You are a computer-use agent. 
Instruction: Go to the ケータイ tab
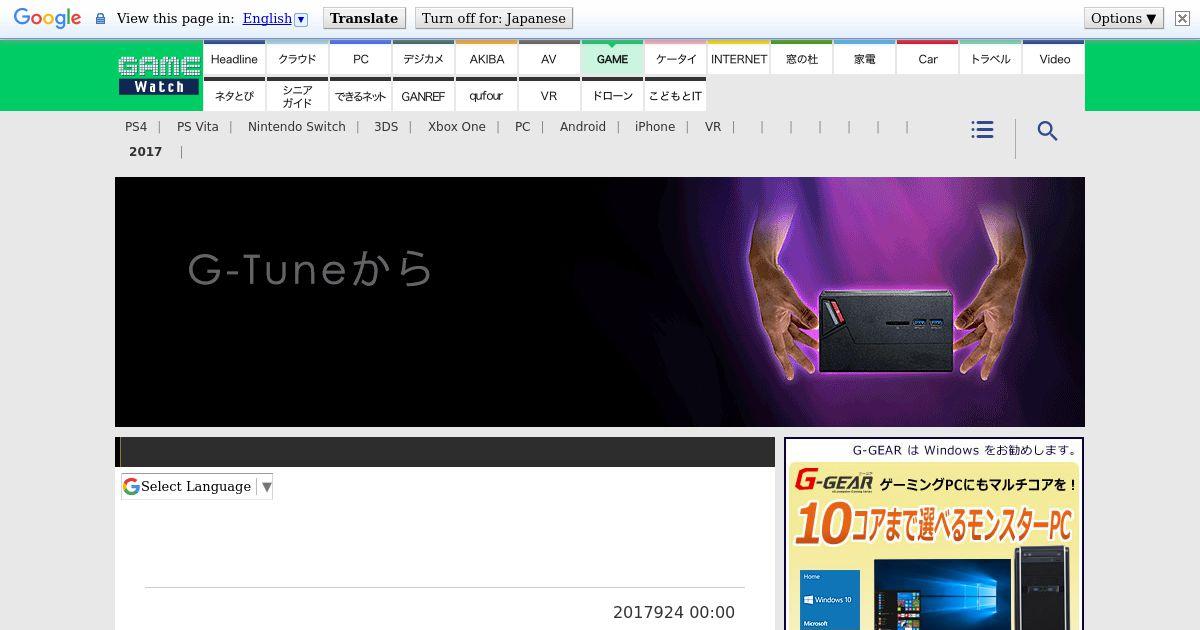coord(675,58)
